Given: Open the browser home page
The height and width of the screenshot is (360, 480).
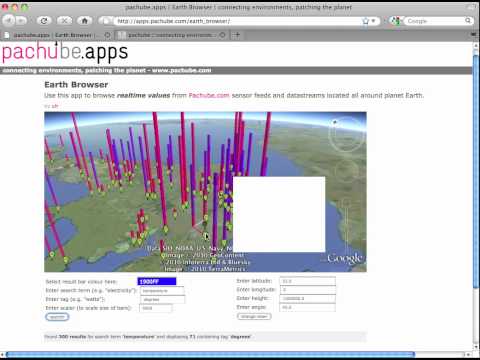Looking at the screenshot, I should pyautogui.click(x=85, y=21).
